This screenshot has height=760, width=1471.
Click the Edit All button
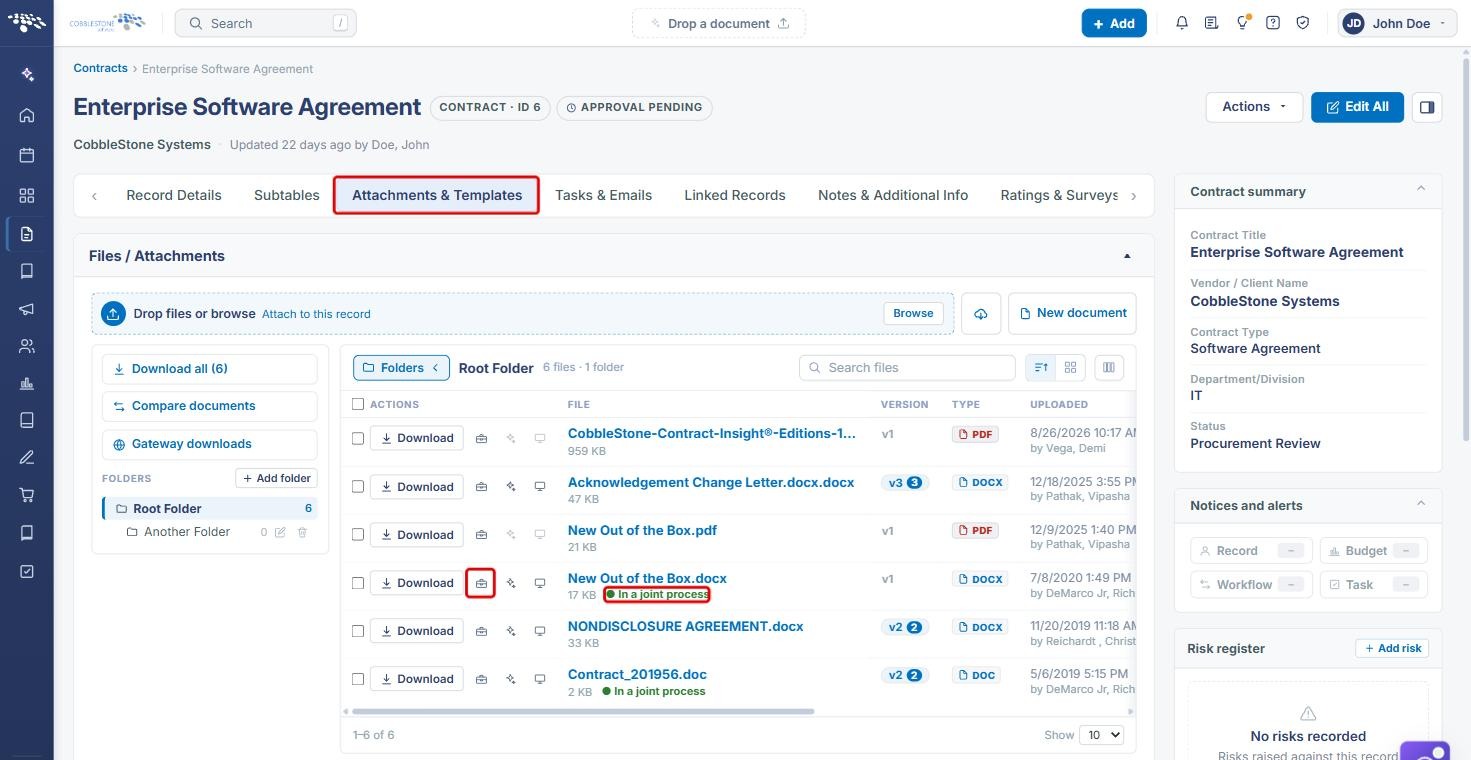tap(1357, 107)
